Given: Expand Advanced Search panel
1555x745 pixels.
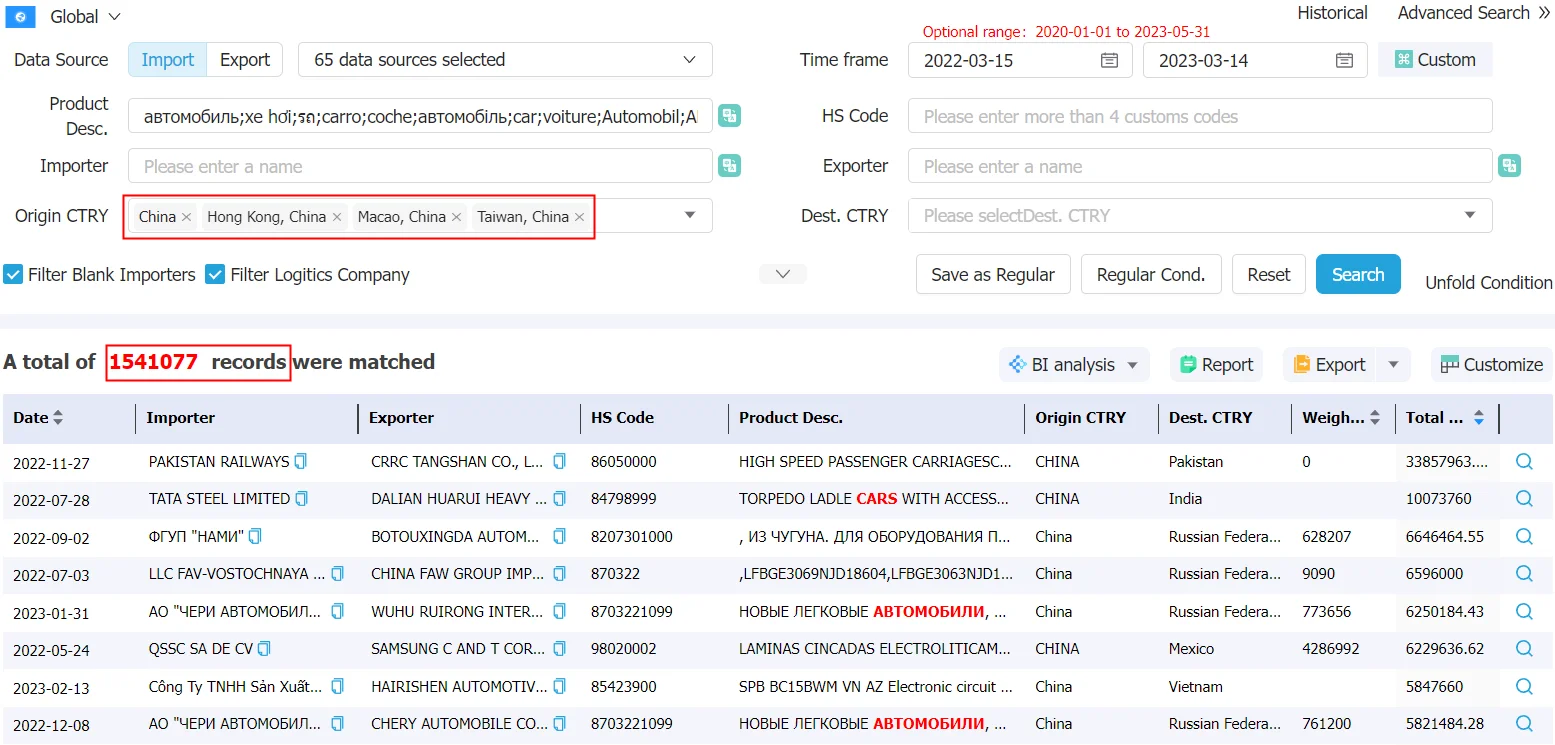Looking at the screenshot, I should [x=1474, y=13].
